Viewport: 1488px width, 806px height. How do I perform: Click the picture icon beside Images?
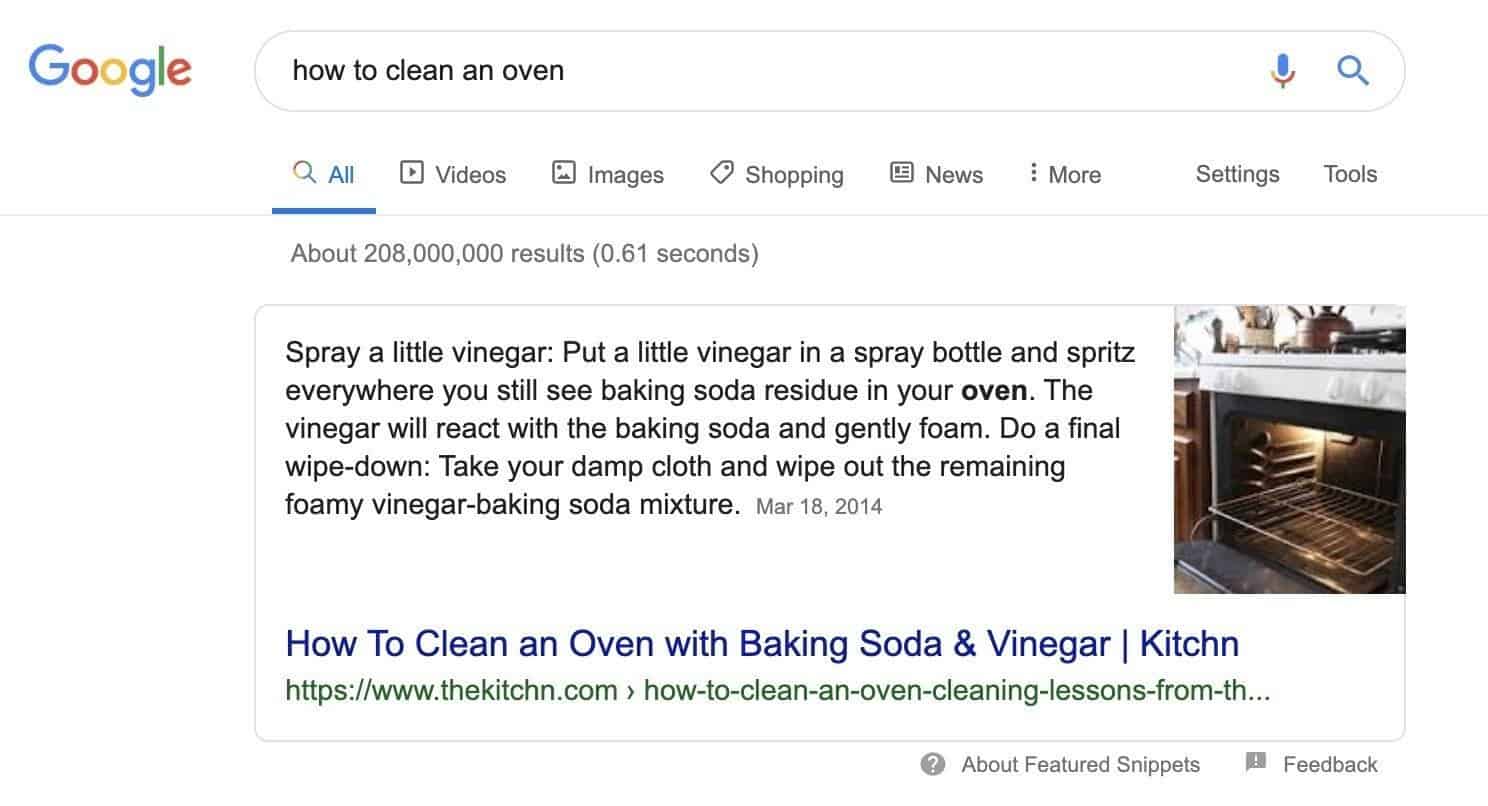pos(564,173)
